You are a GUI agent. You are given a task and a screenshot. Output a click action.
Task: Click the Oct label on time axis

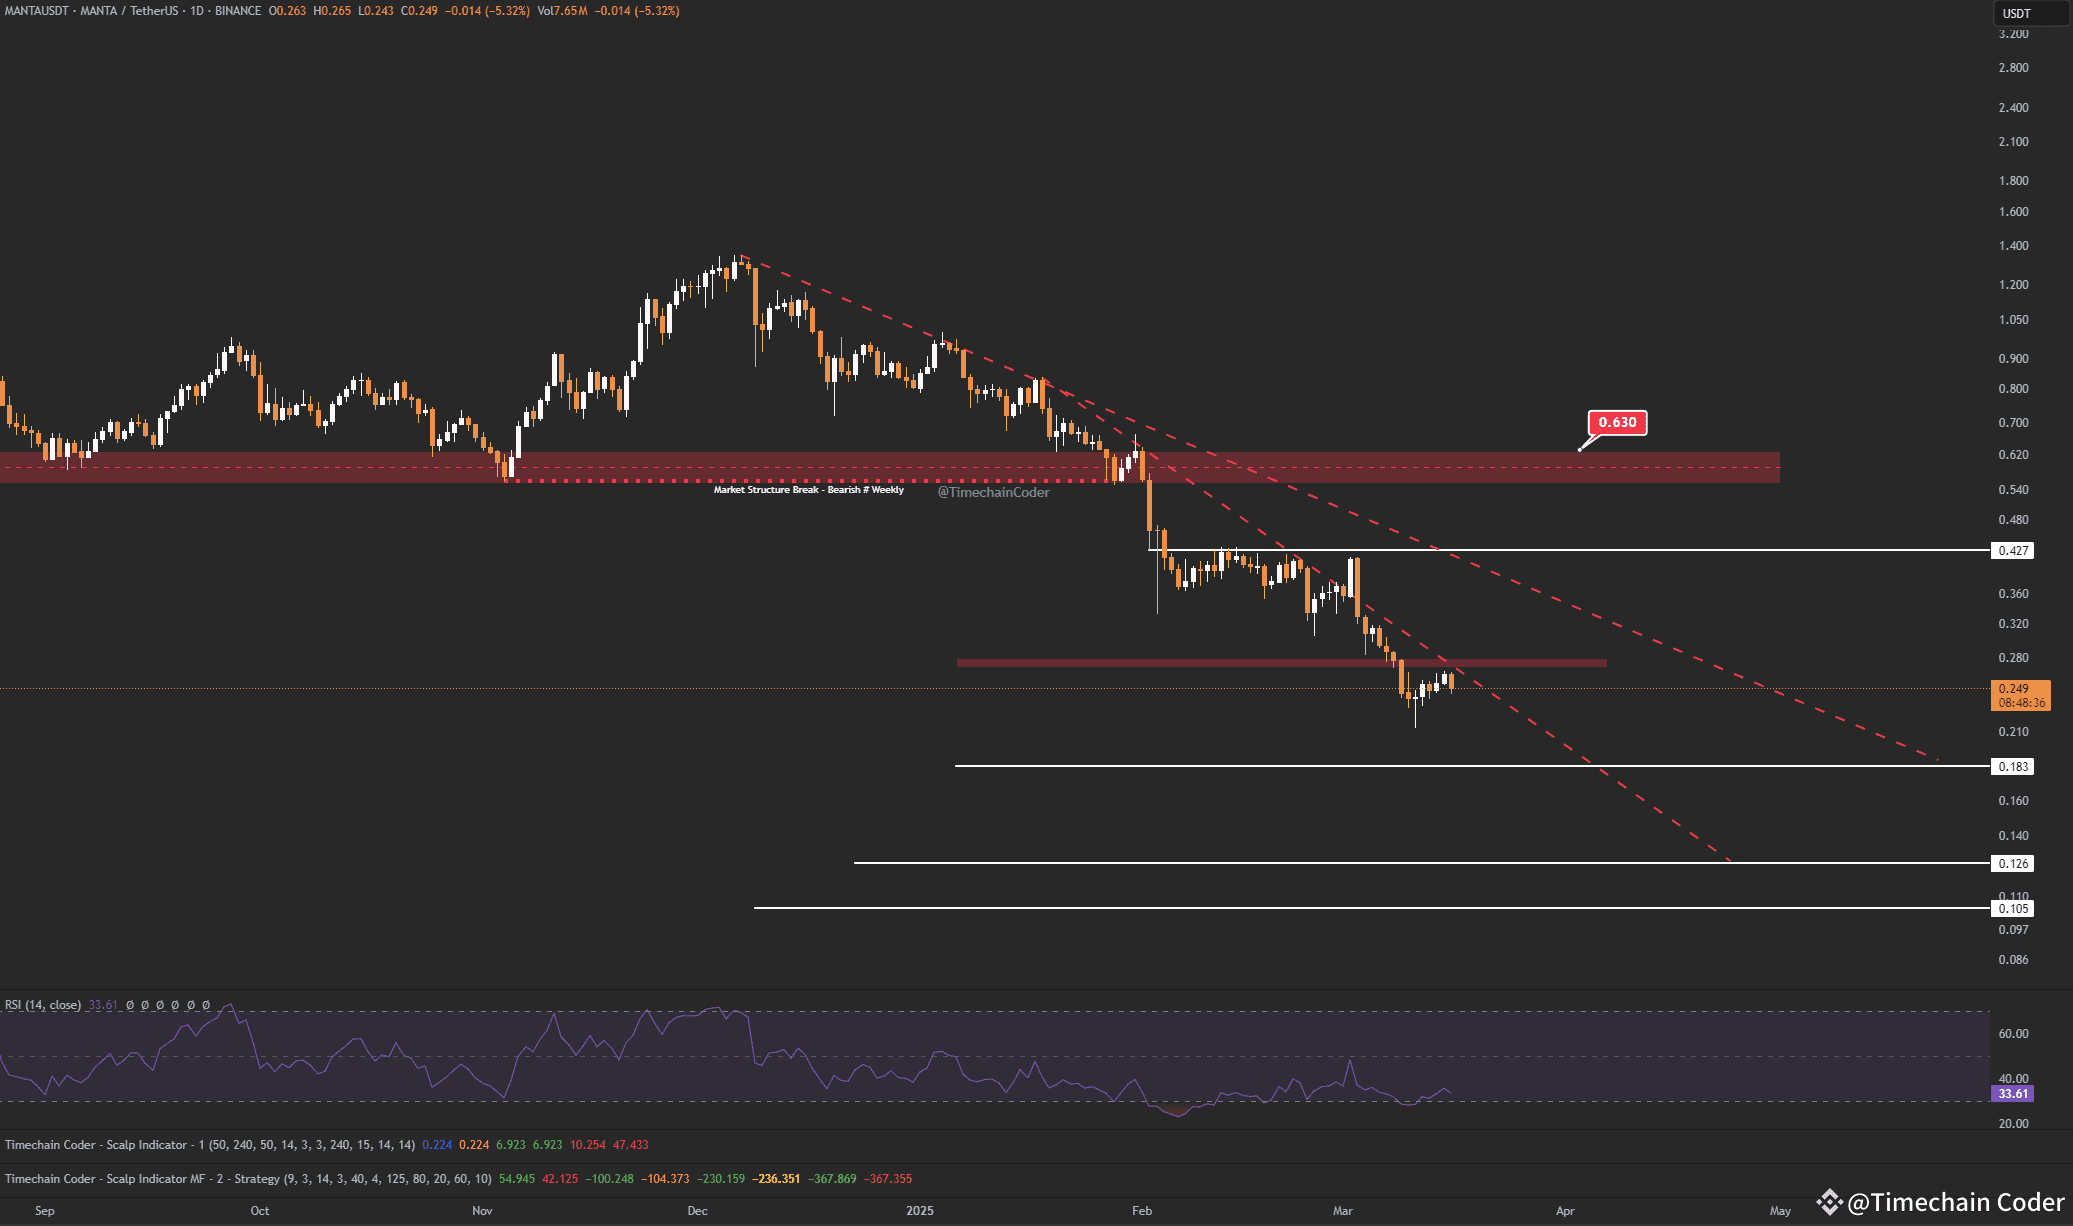click(x=260, y=1211)
